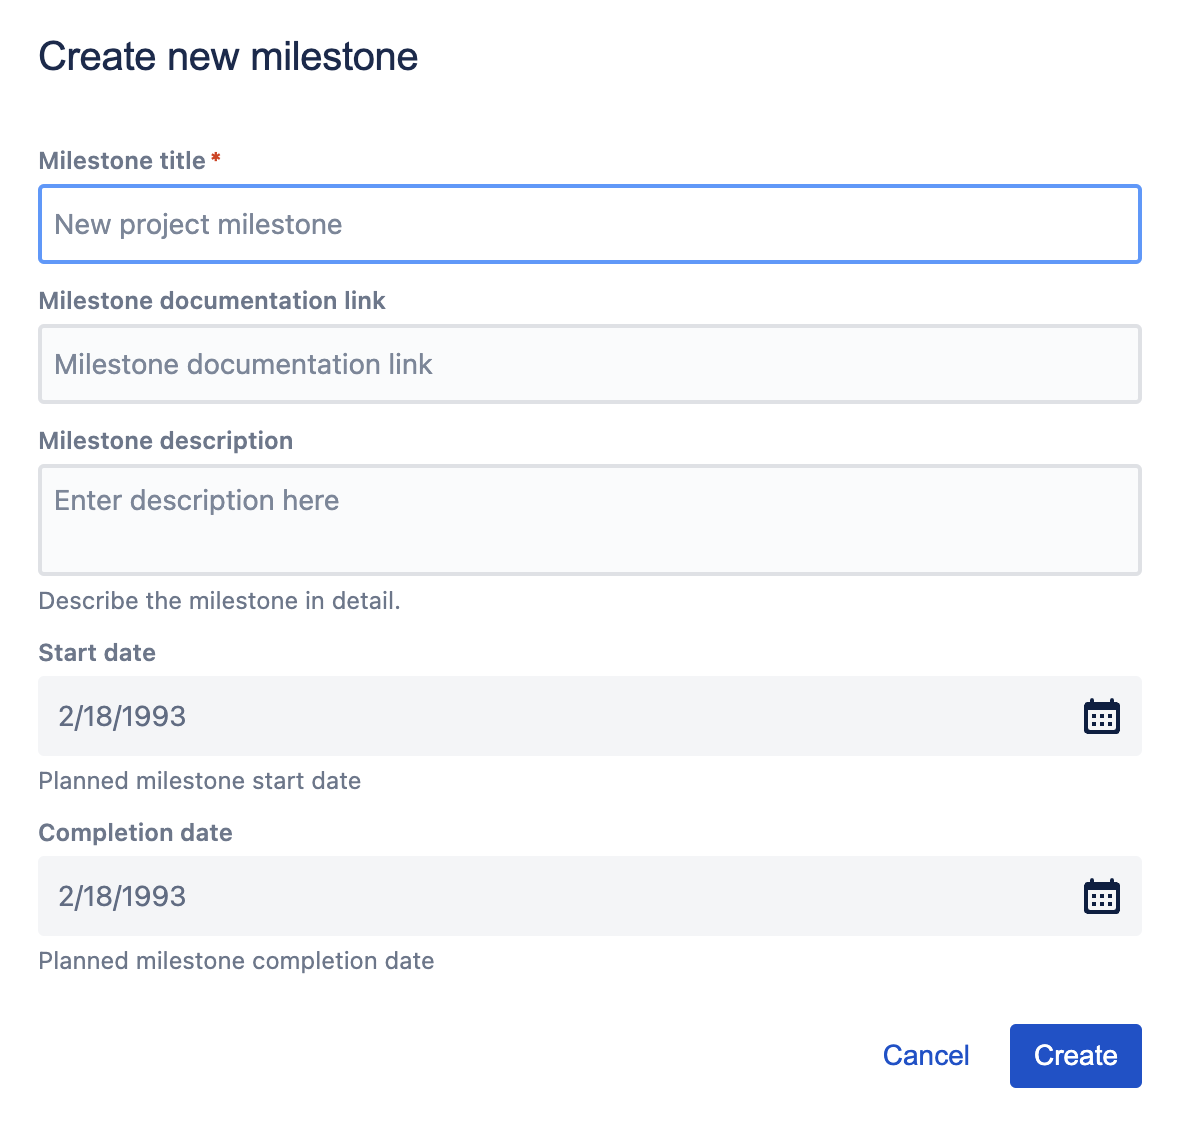Click the 'Milestone title' field label
Screen dimensions: 1182x1124
[122, 161]
